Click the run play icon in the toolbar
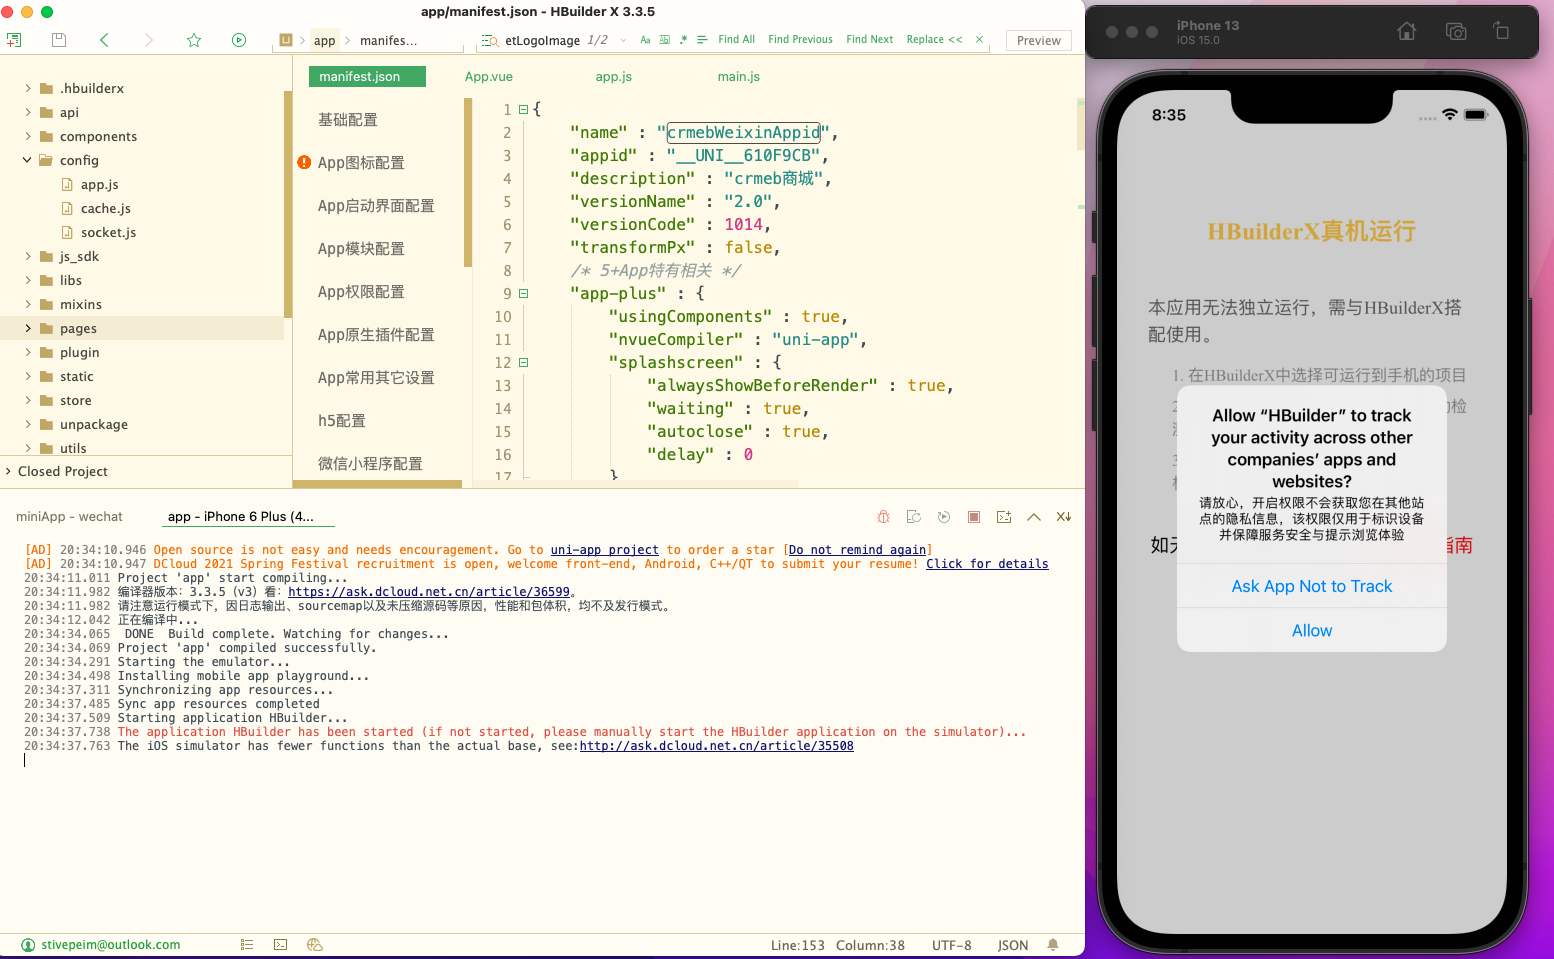Image resolution: width=1554 pixels, height=959 pixels. (x=238, y=39)
